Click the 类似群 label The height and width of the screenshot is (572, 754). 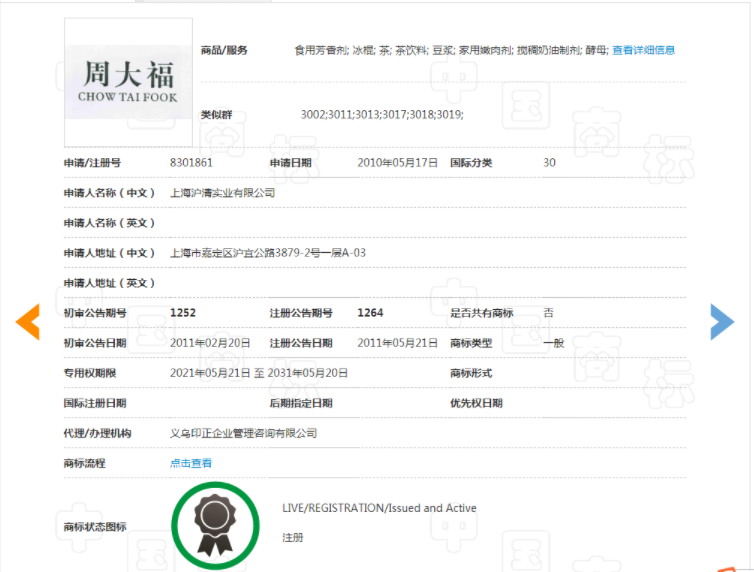pyautogui.click(x=216, y=114)
